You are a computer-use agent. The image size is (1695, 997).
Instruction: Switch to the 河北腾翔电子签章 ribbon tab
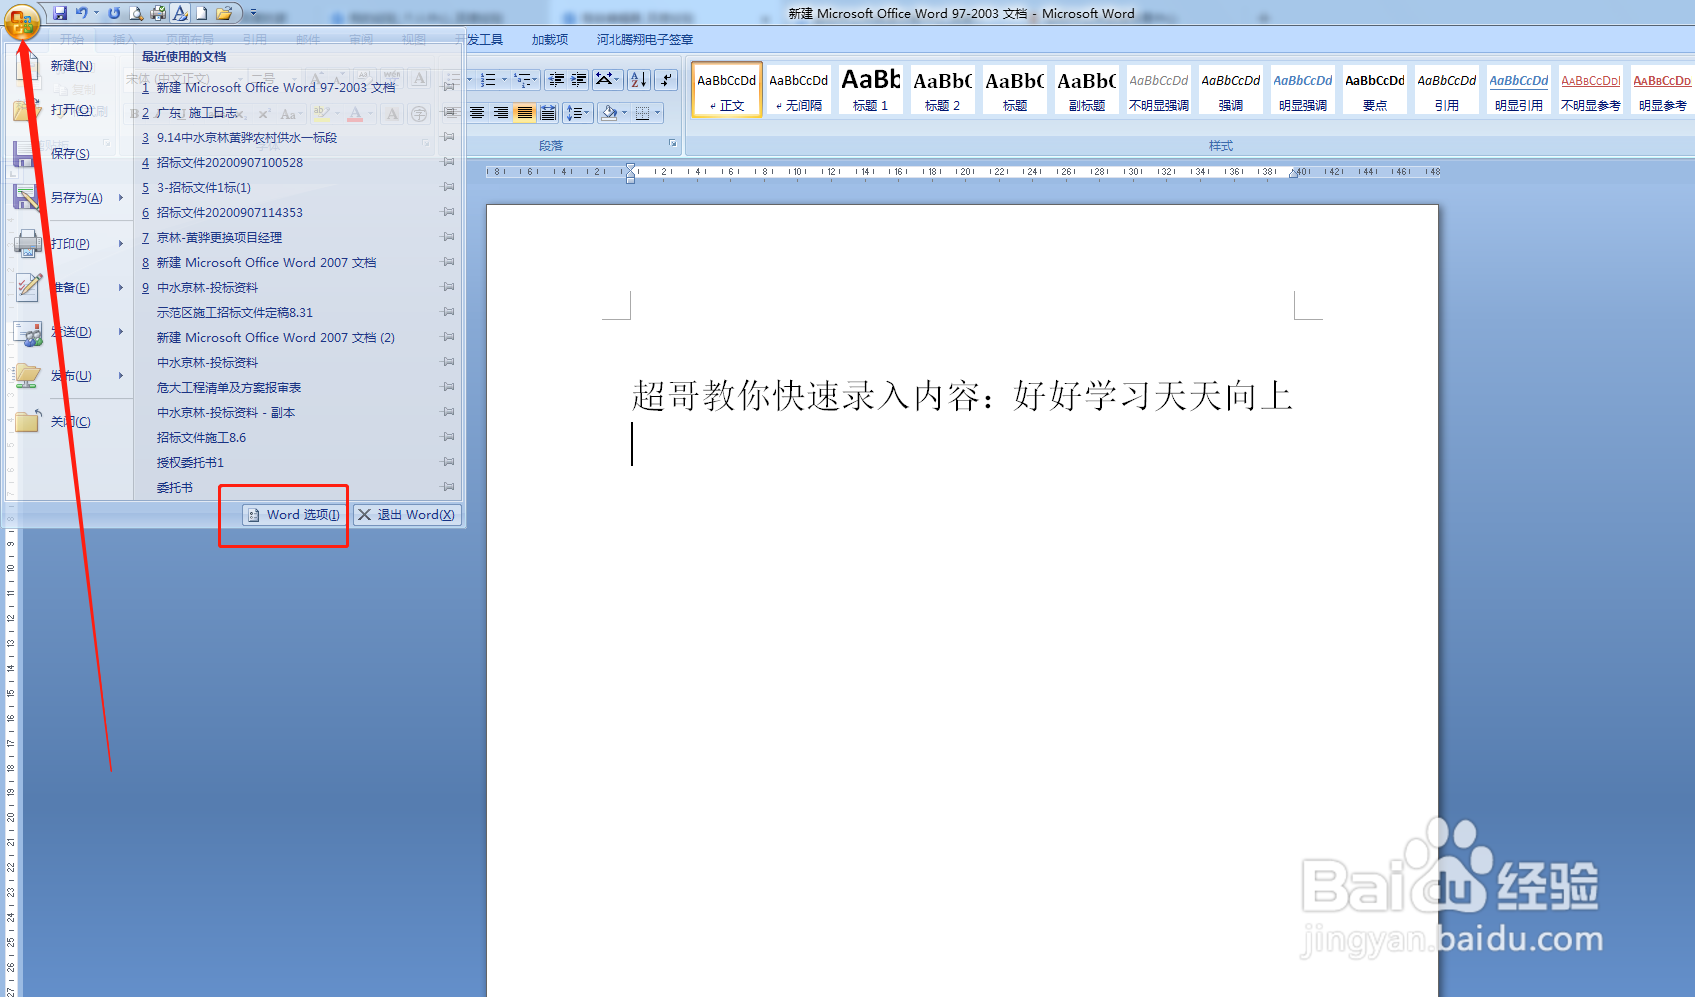(645, 40)
